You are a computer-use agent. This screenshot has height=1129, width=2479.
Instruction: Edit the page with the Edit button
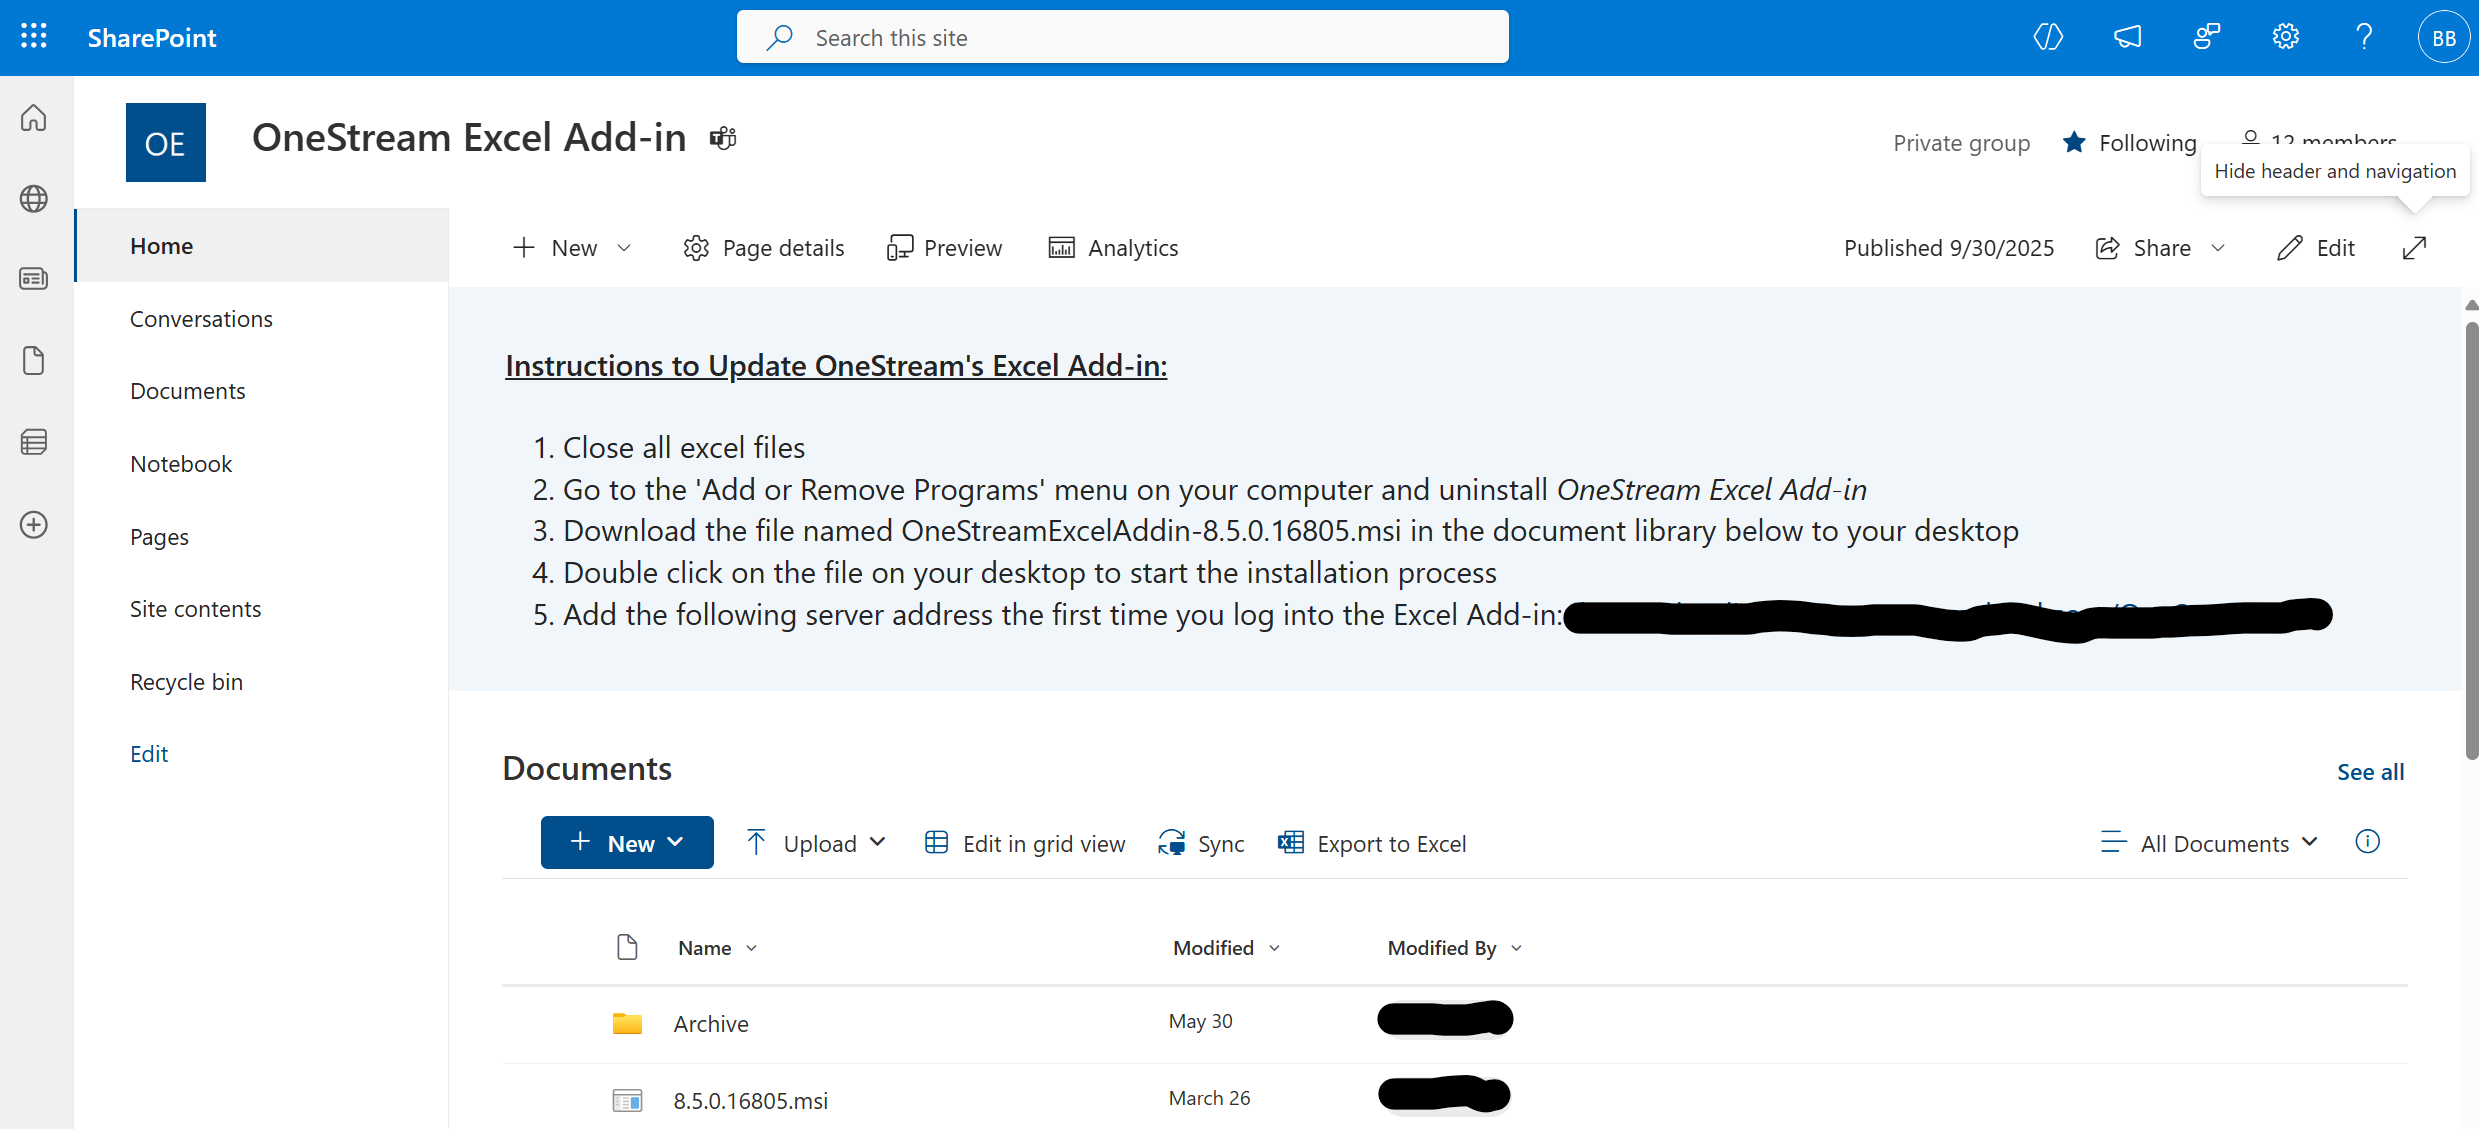pos(2316,248)
